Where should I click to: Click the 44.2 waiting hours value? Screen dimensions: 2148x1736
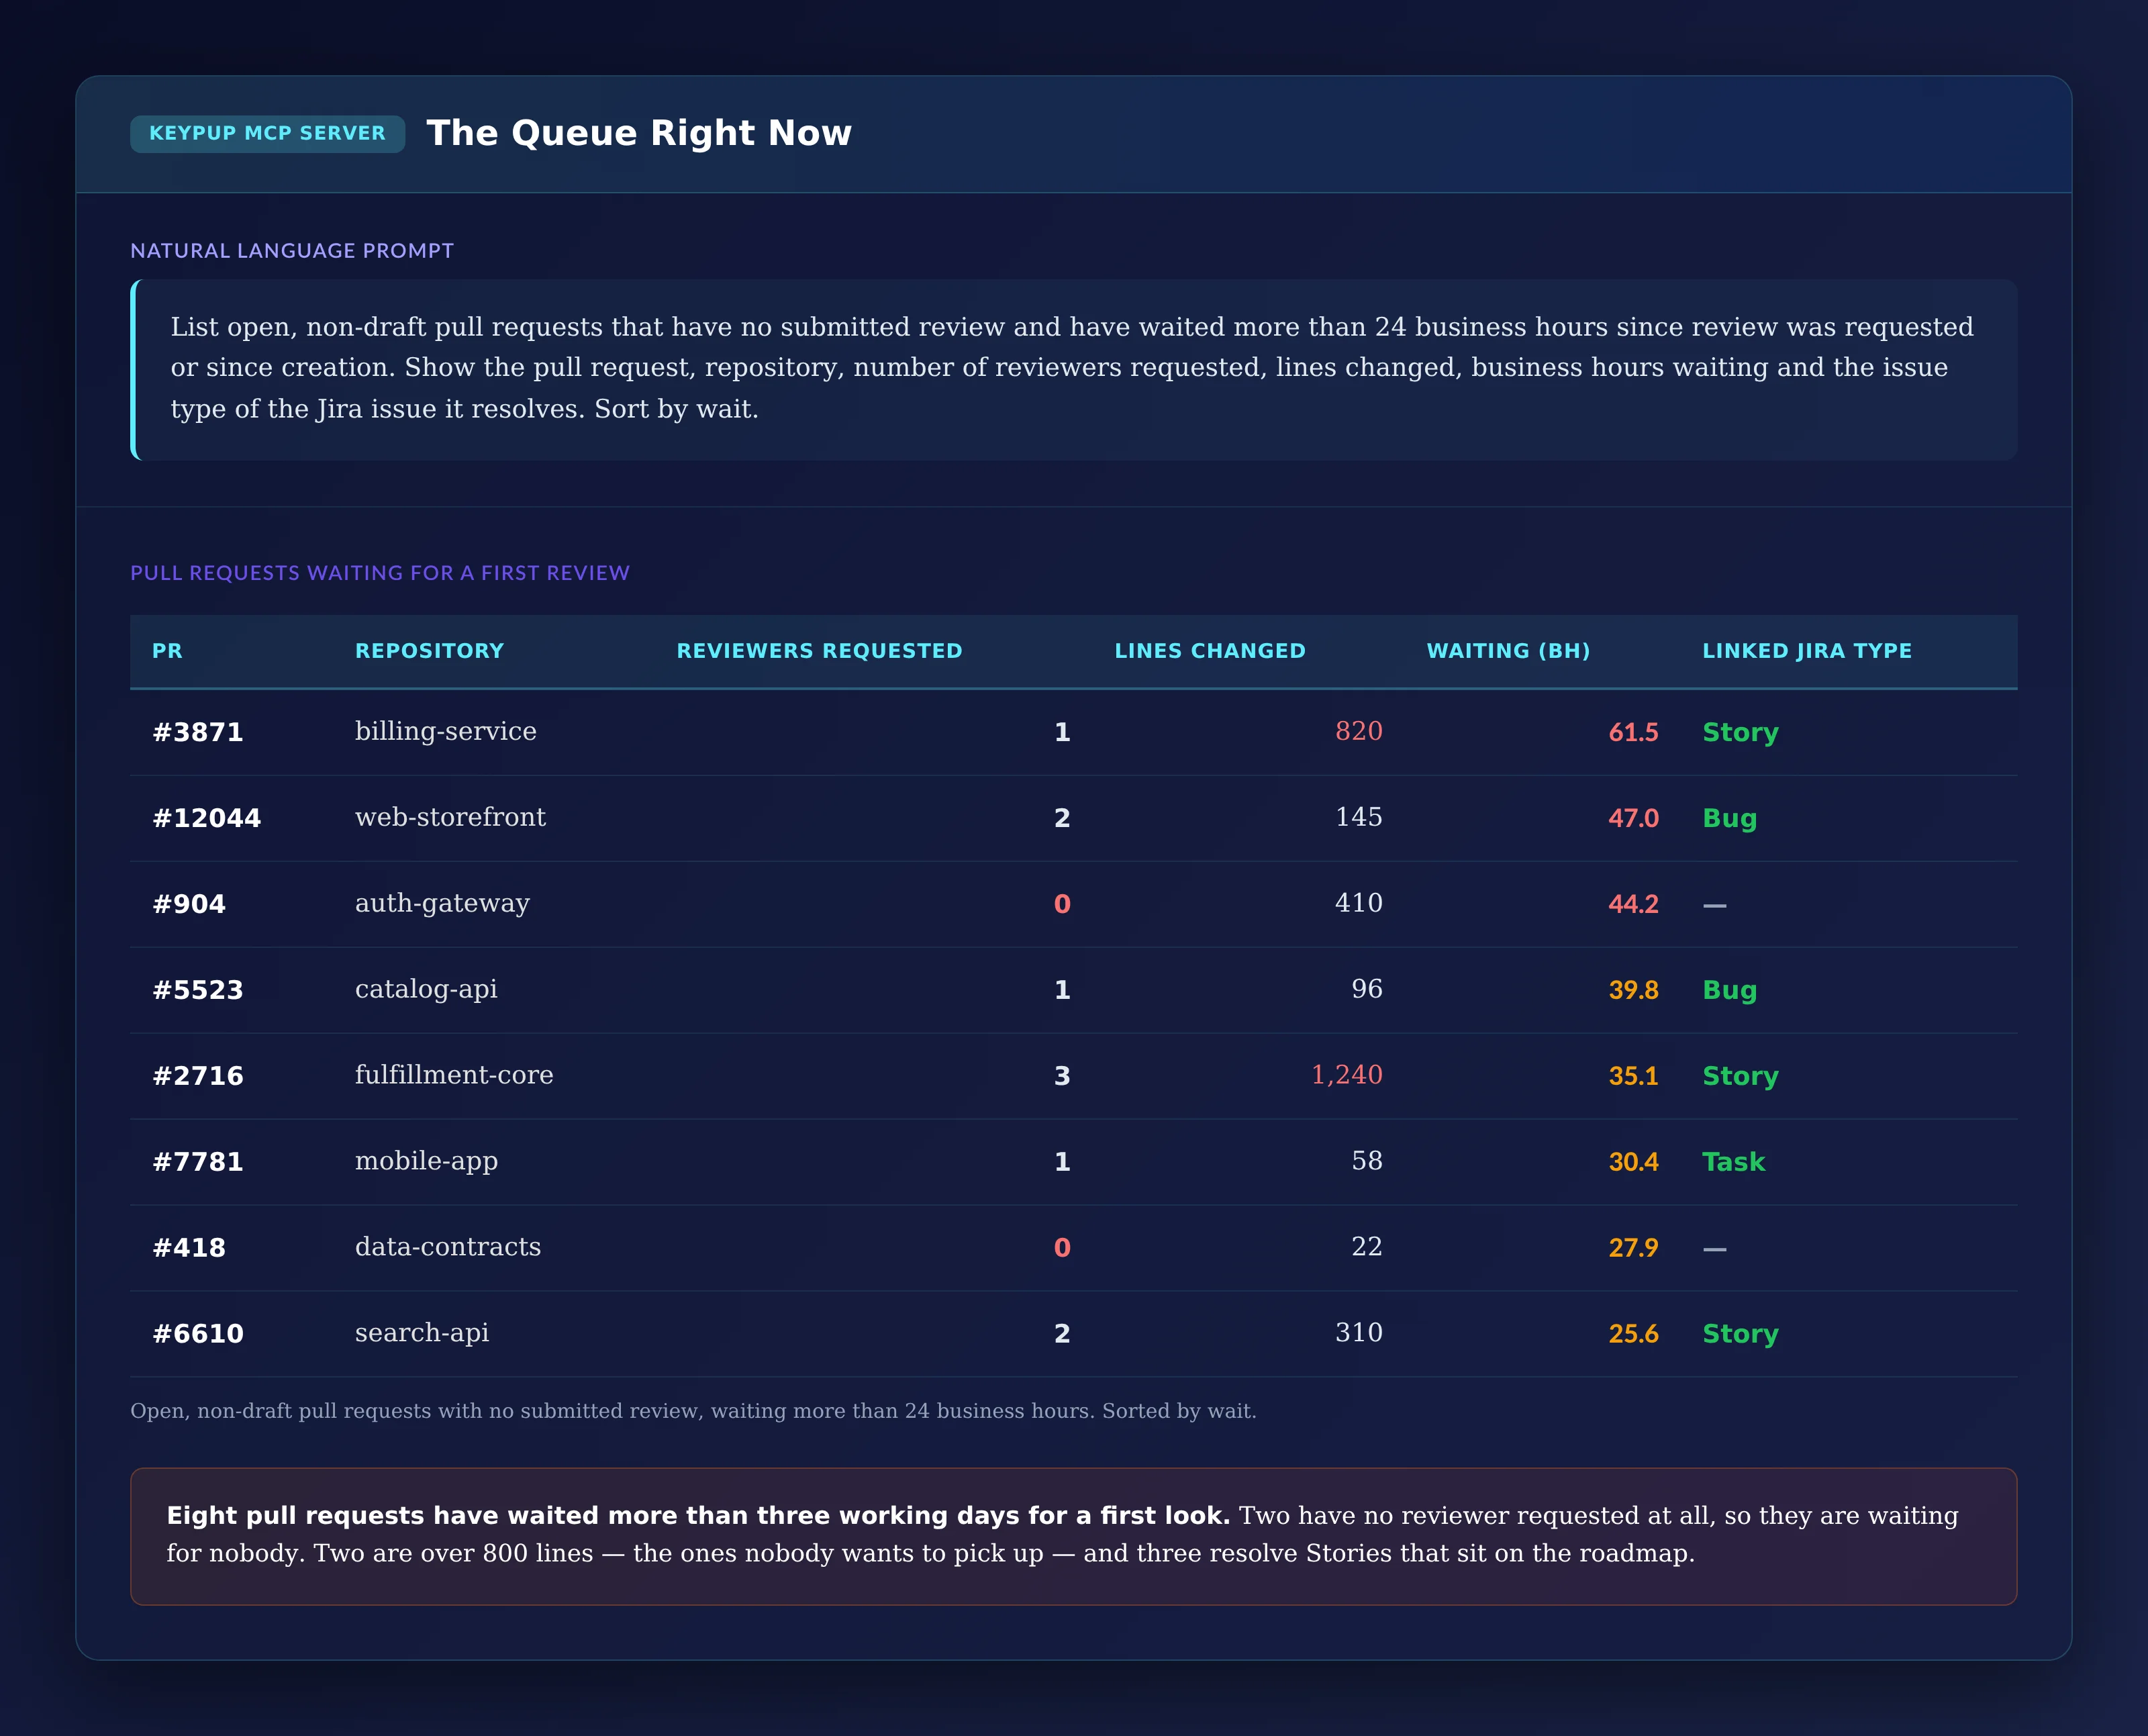pos(1633,904)
